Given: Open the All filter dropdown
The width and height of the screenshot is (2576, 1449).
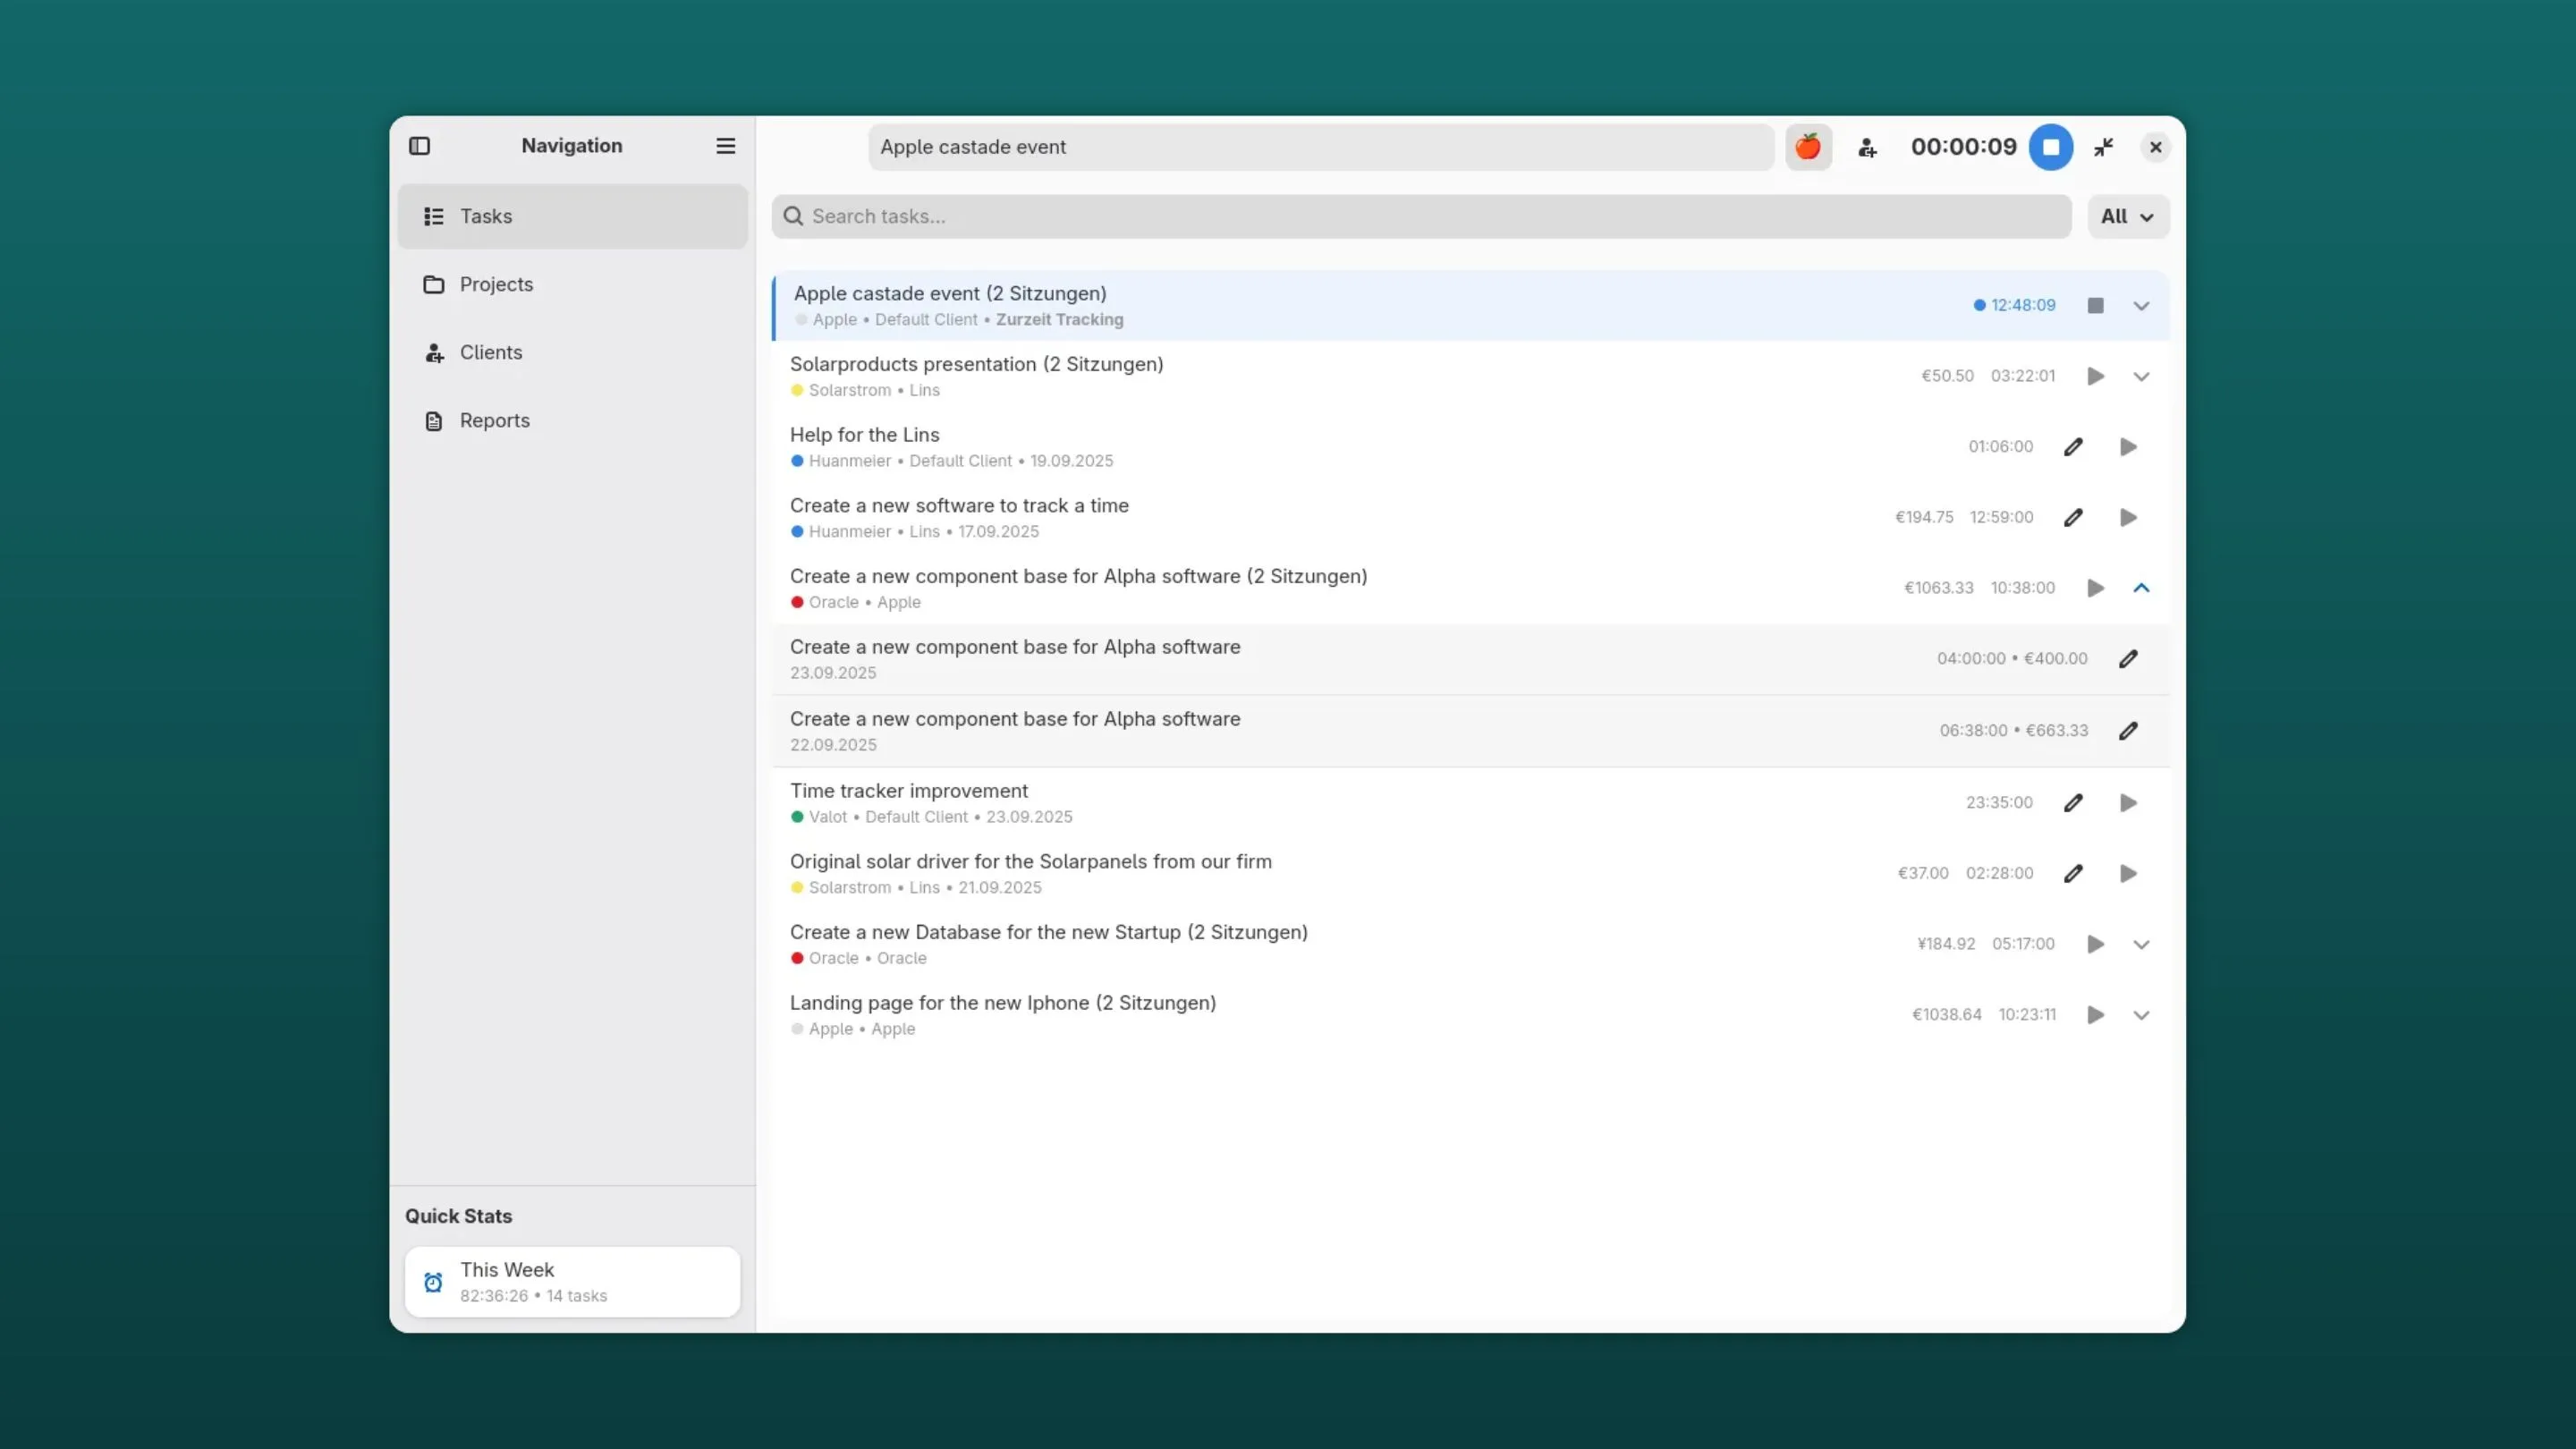Looking at the screenshot, I should coord(2128,216).
